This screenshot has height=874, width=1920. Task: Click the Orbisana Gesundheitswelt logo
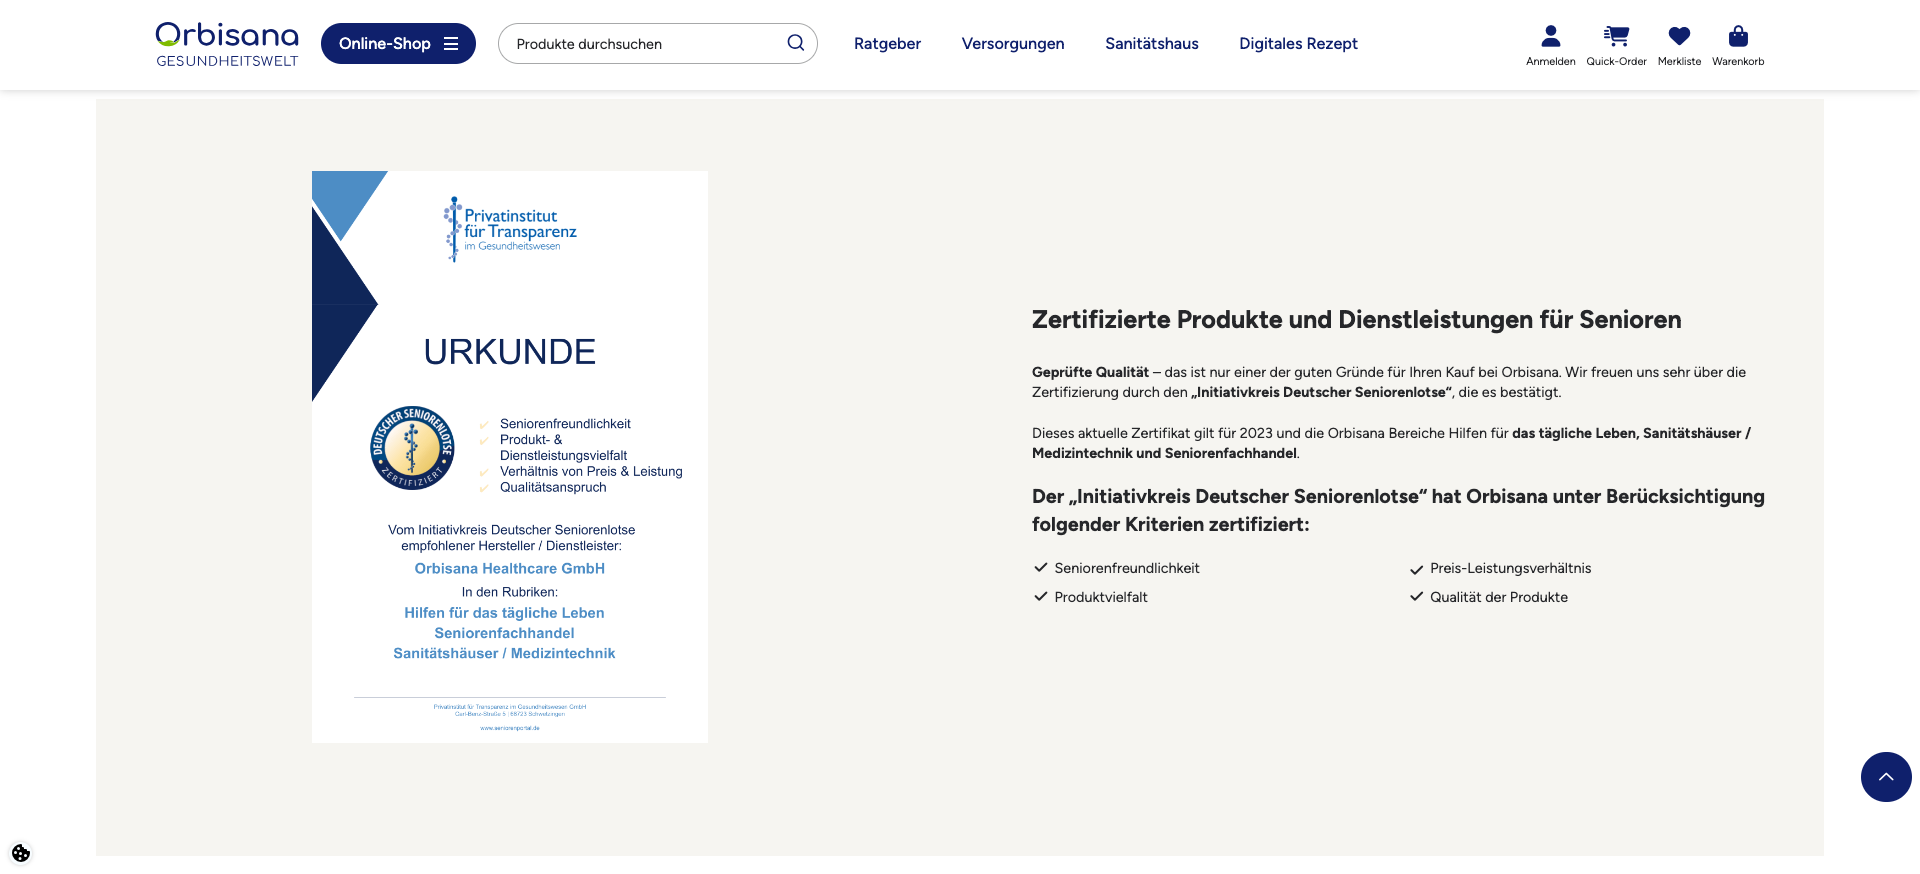pyautogui.click(x=227, y=44)
